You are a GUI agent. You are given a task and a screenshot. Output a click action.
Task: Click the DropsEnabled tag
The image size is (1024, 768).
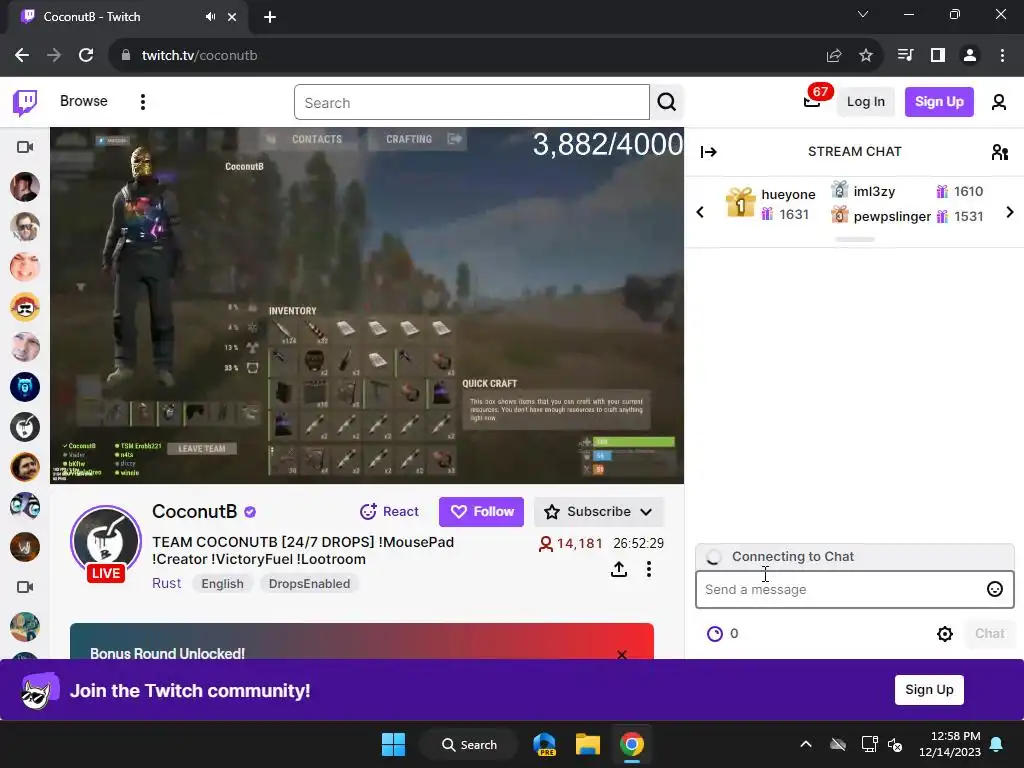tap(310, 584)
